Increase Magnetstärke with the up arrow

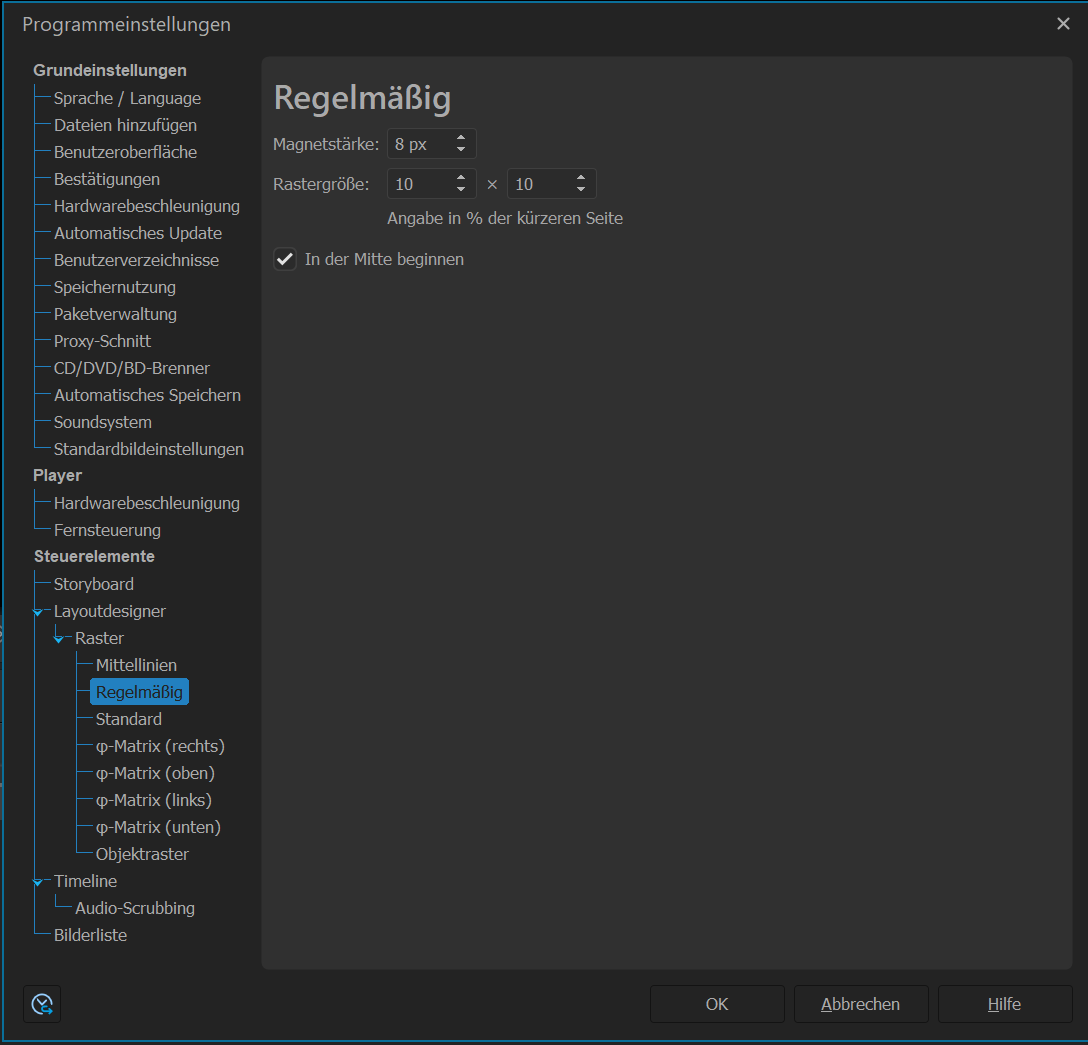(x=460, y=138)
